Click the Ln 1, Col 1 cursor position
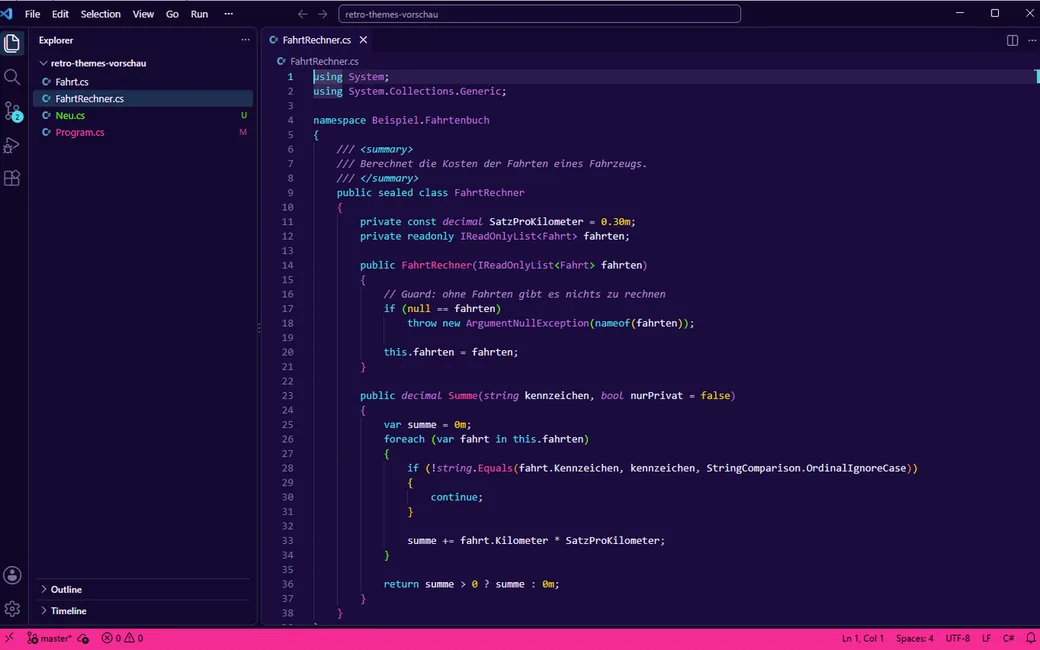 pos(863,639)
